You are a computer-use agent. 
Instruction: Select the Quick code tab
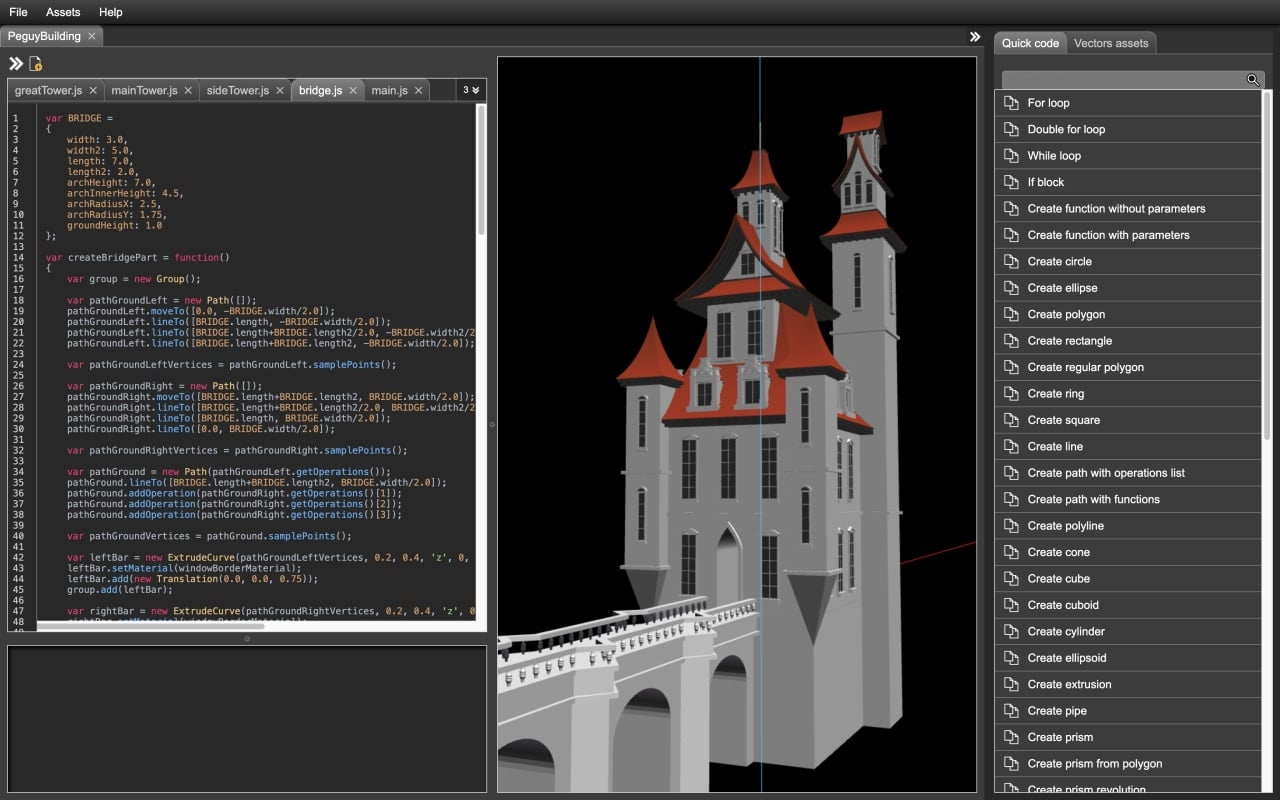[x=1030, y=43]
